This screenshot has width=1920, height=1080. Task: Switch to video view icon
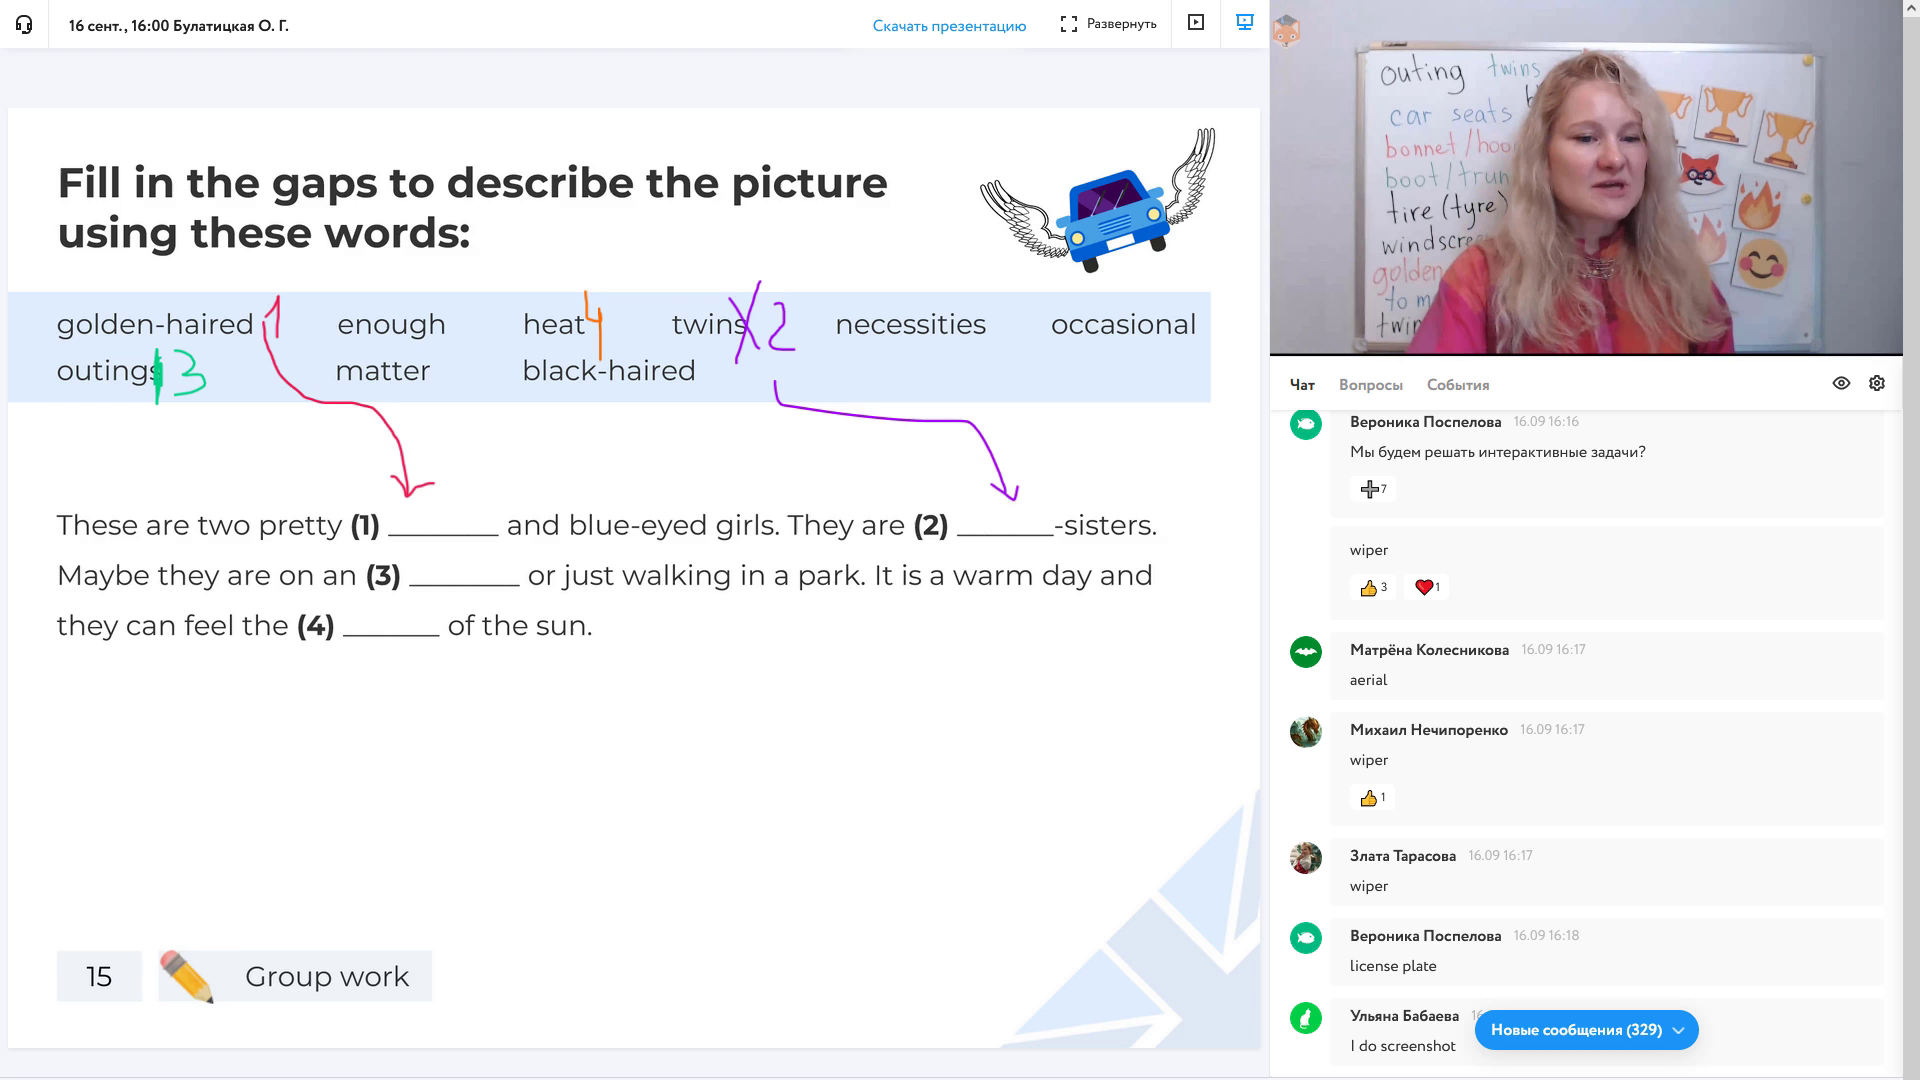coord(1195,23)
